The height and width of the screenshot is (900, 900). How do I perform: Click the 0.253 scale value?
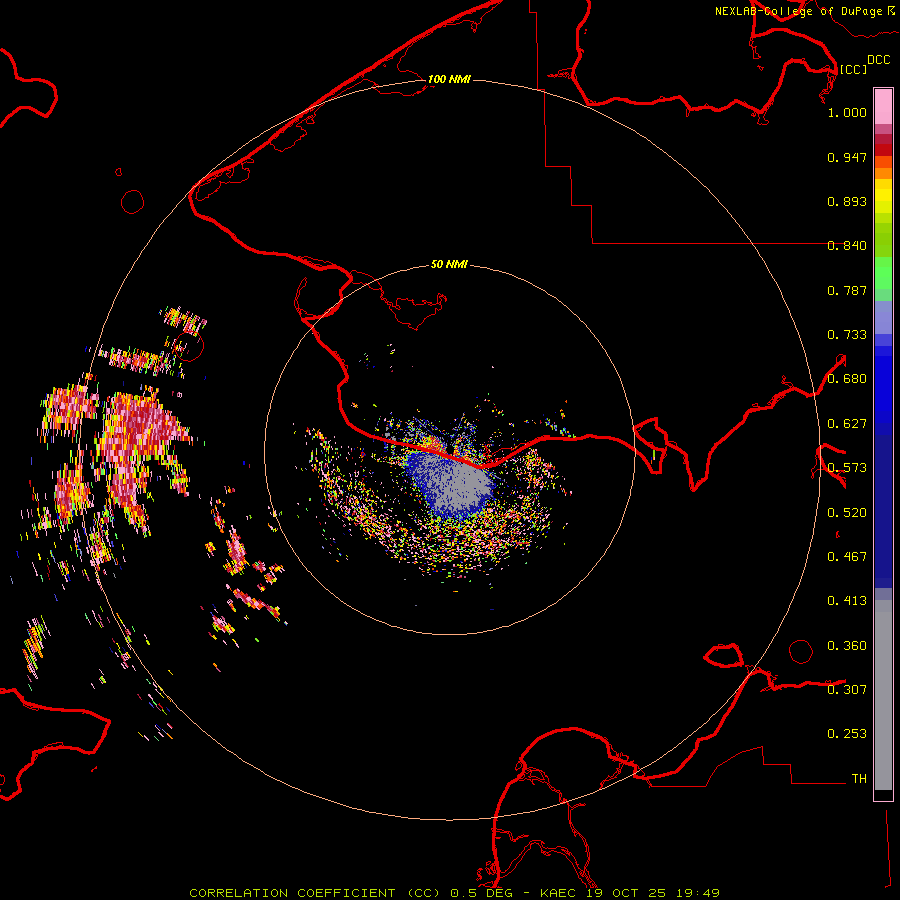[847, 734]
